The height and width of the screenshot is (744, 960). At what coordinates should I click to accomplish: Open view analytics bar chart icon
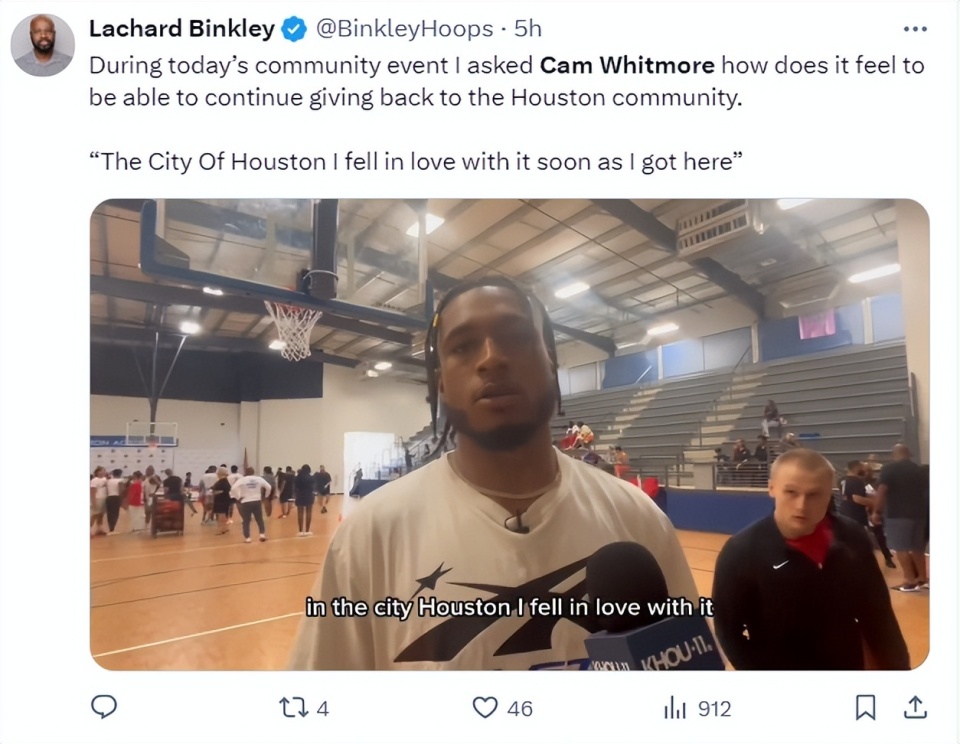point(675,708)
